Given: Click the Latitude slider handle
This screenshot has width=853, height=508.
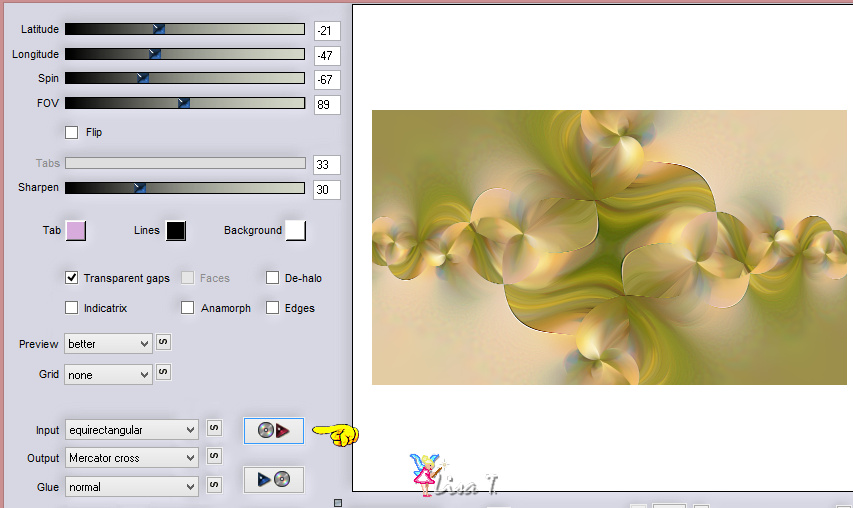Looking at the screenshot, I should [x=158, y=29].
